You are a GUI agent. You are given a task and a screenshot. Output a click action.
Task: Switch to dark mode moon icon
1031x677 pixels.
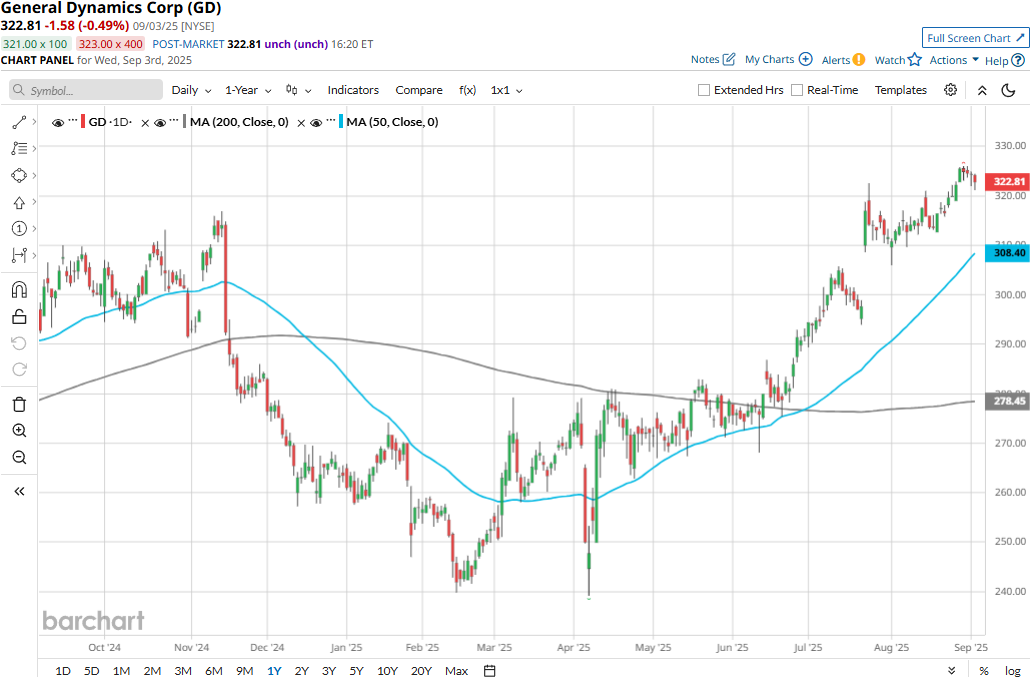click(1008, 90)
